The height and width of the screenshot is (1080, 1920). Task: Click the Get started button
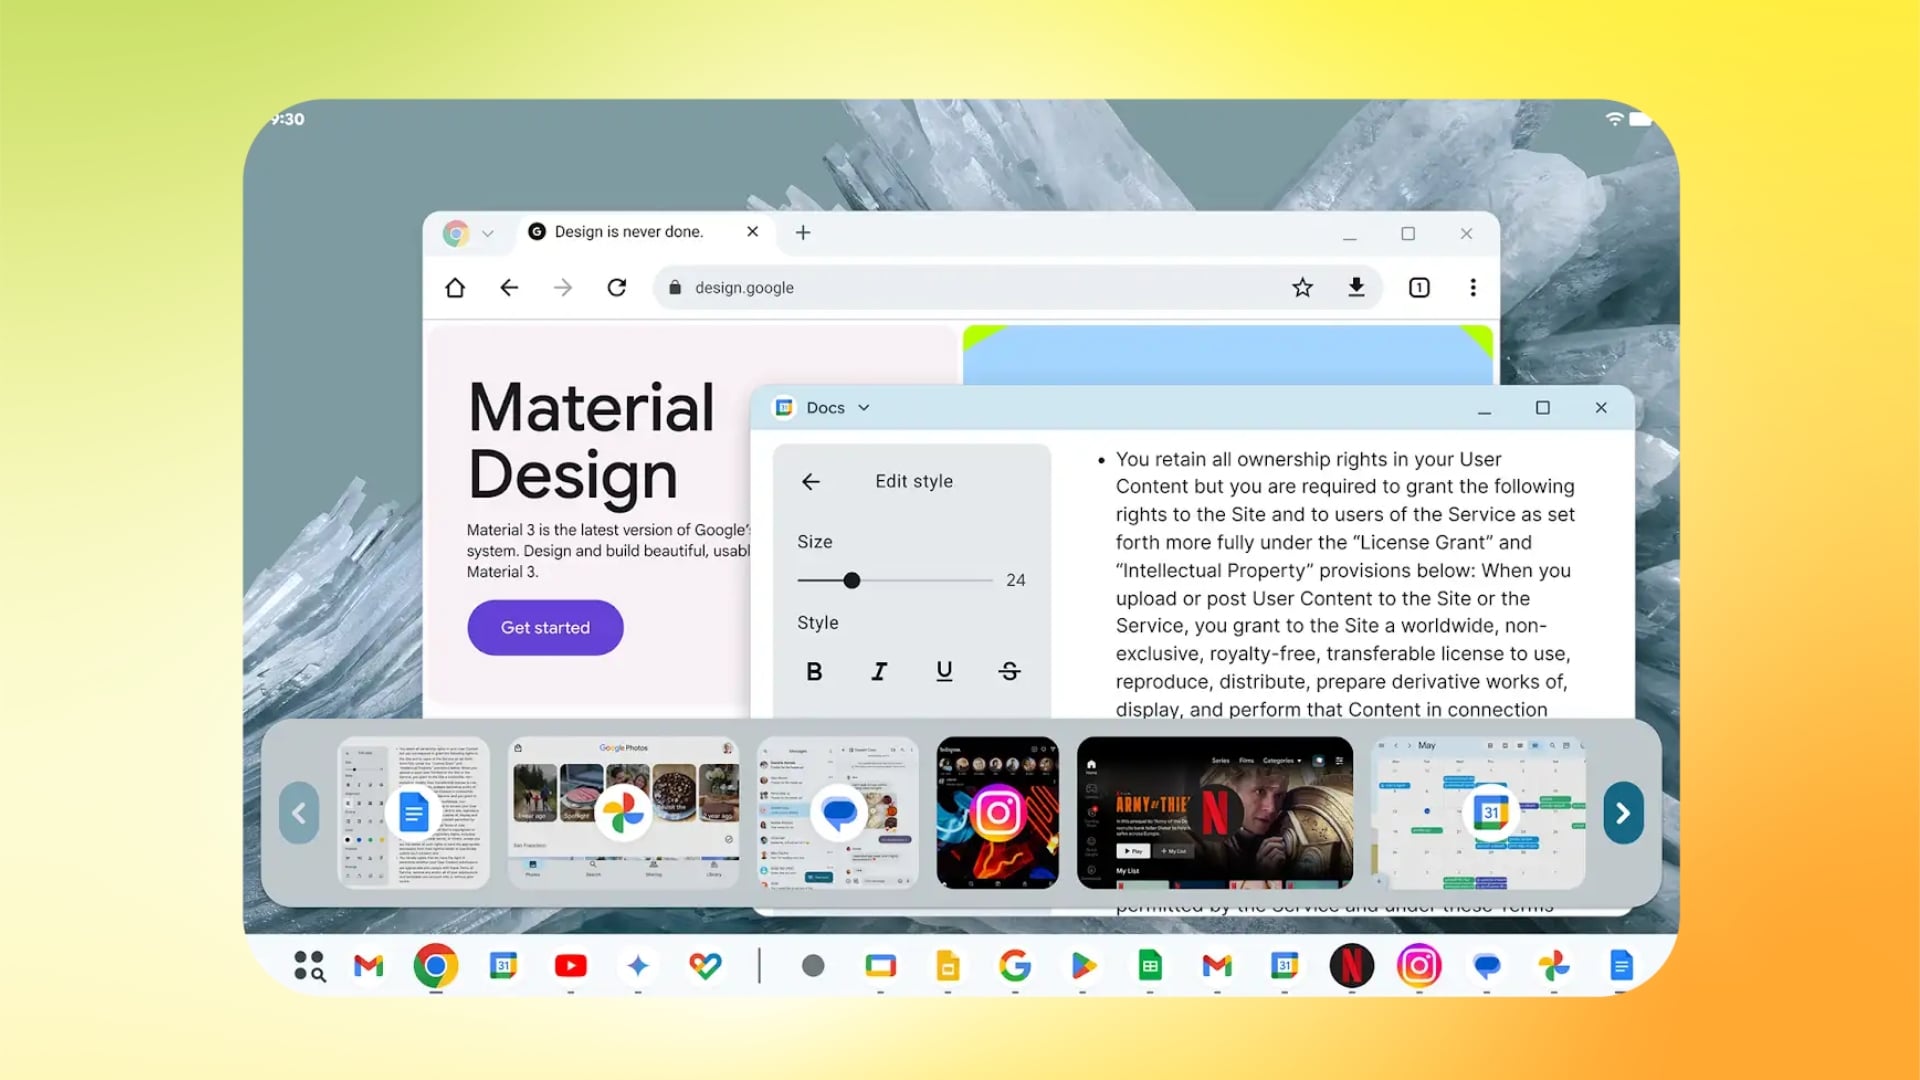(x=545, y=628)
